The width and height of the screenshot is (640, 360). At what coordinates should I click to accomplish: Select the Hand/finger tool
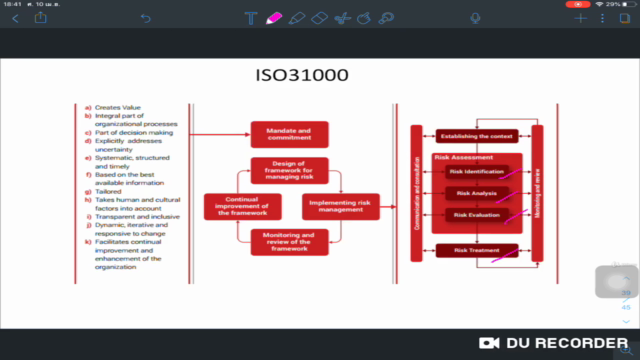(x=364, y=18)
